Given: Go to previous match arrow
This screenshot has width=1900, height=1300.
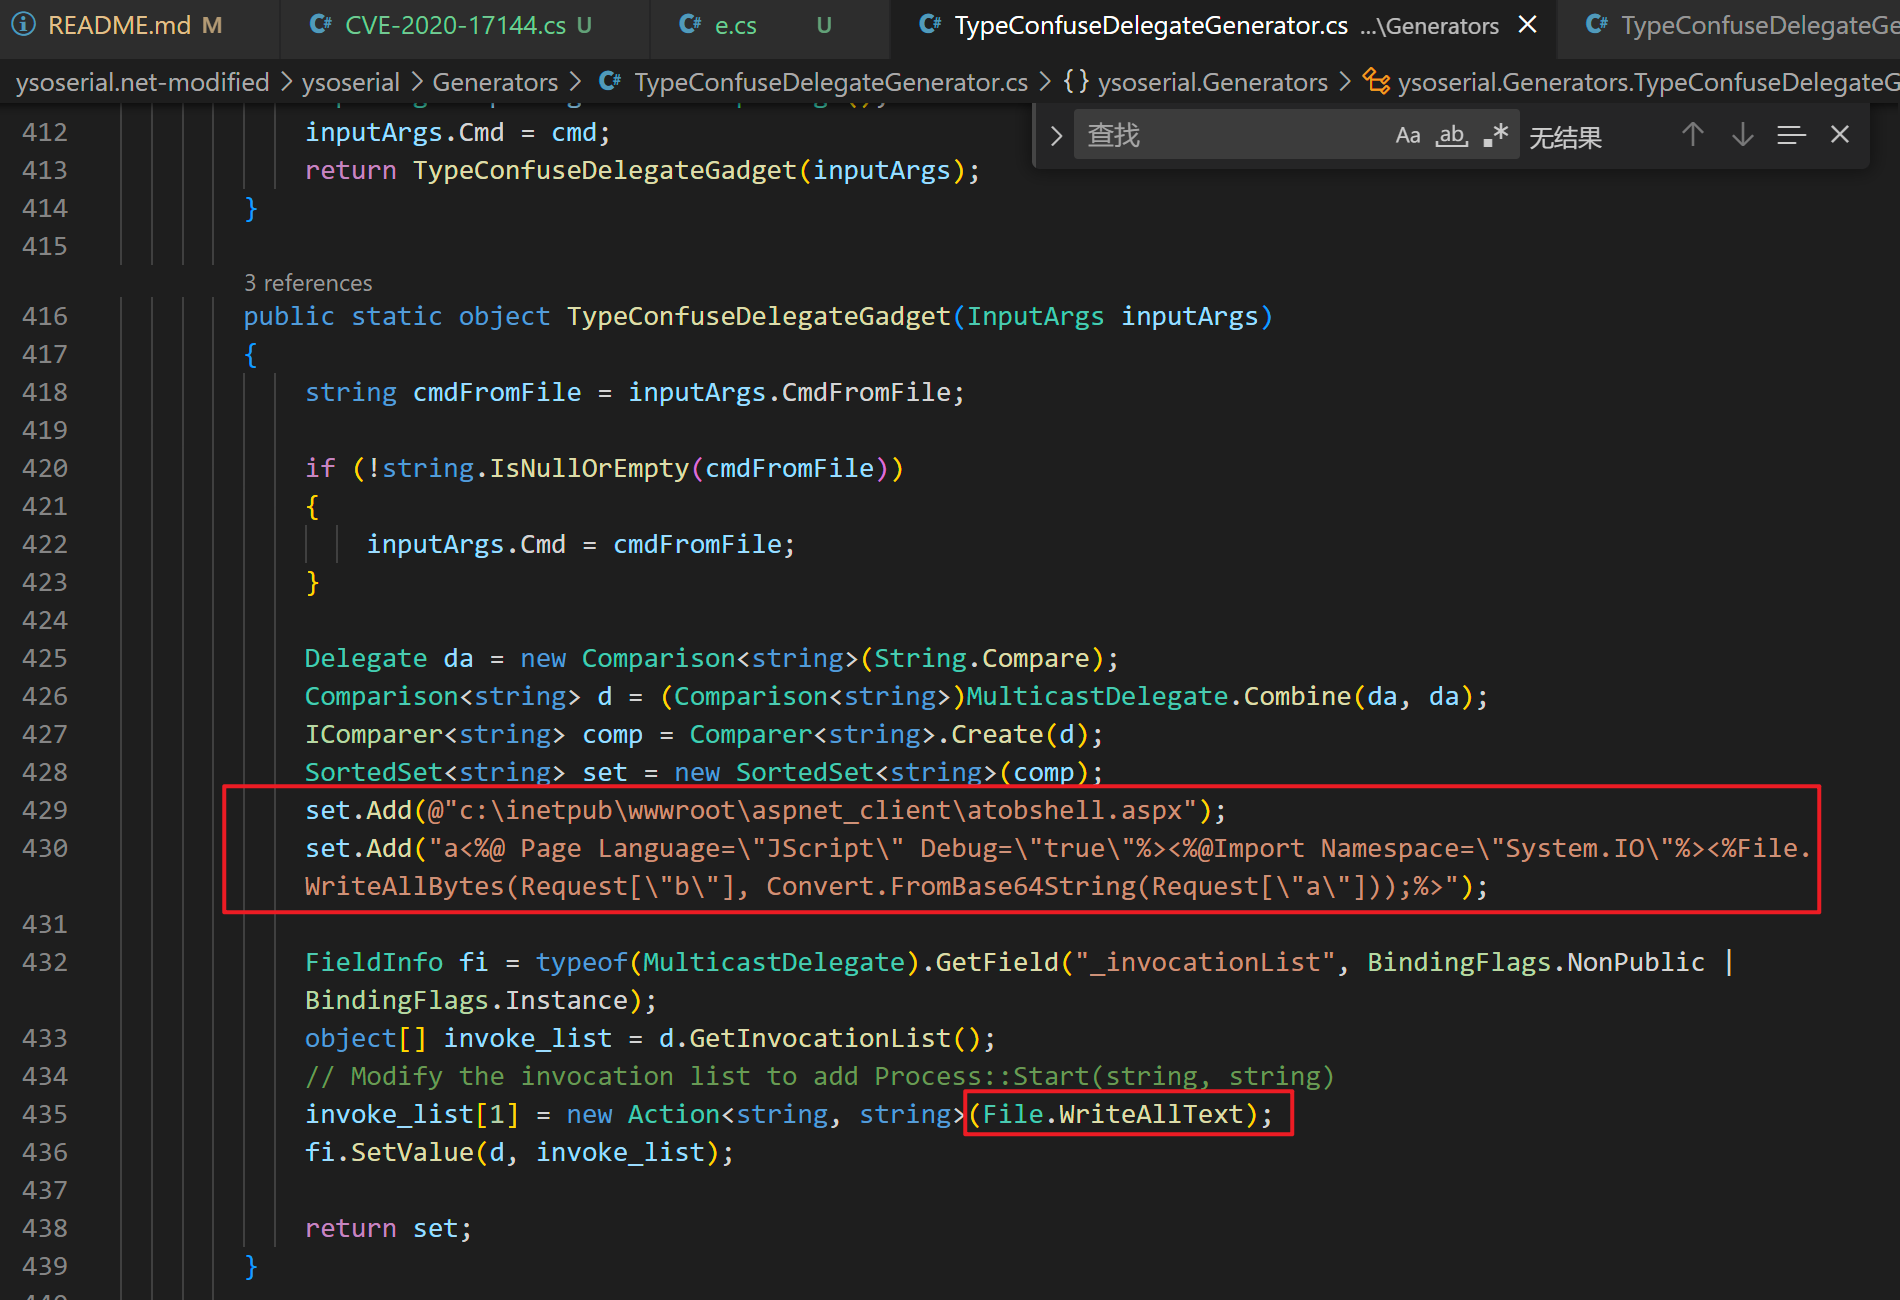Looking at the screenshot, I should click(1692, 134).
